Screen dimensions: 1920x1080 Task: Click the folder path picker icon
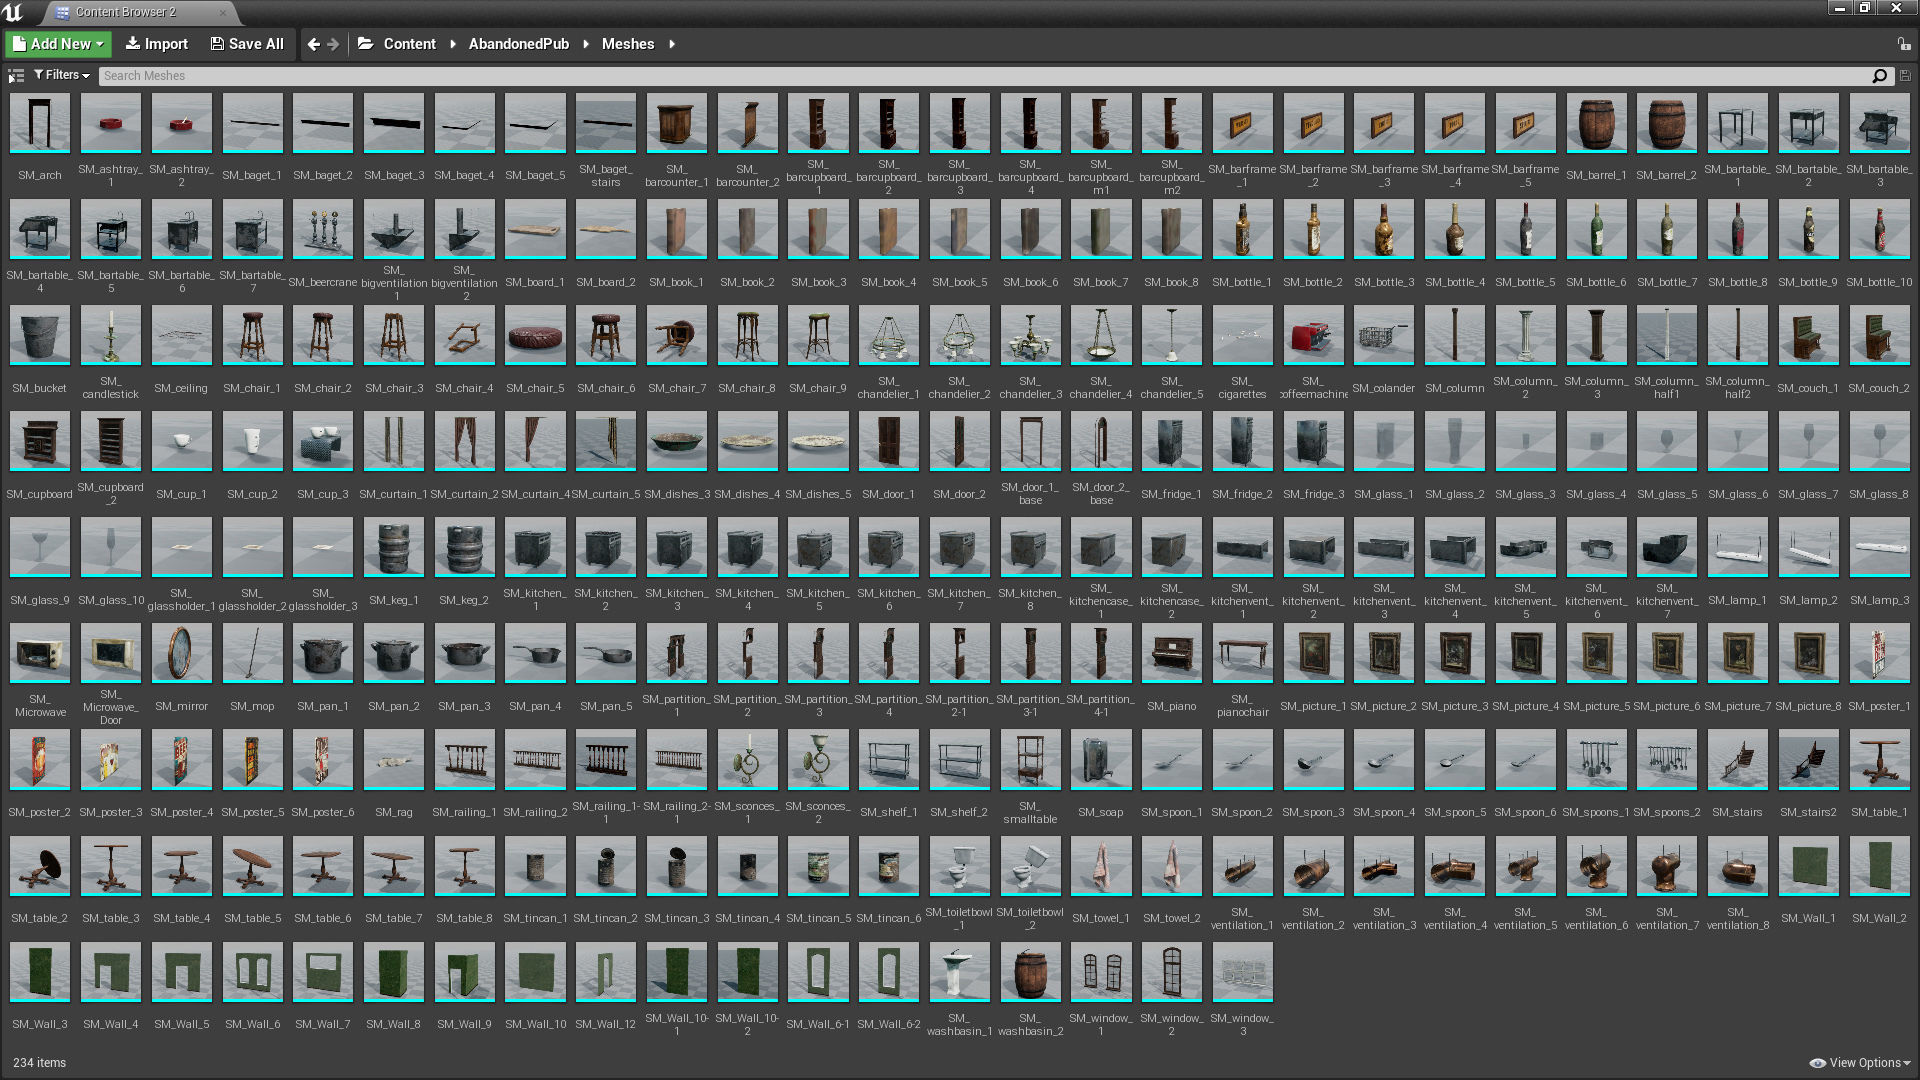click(365, 44)
